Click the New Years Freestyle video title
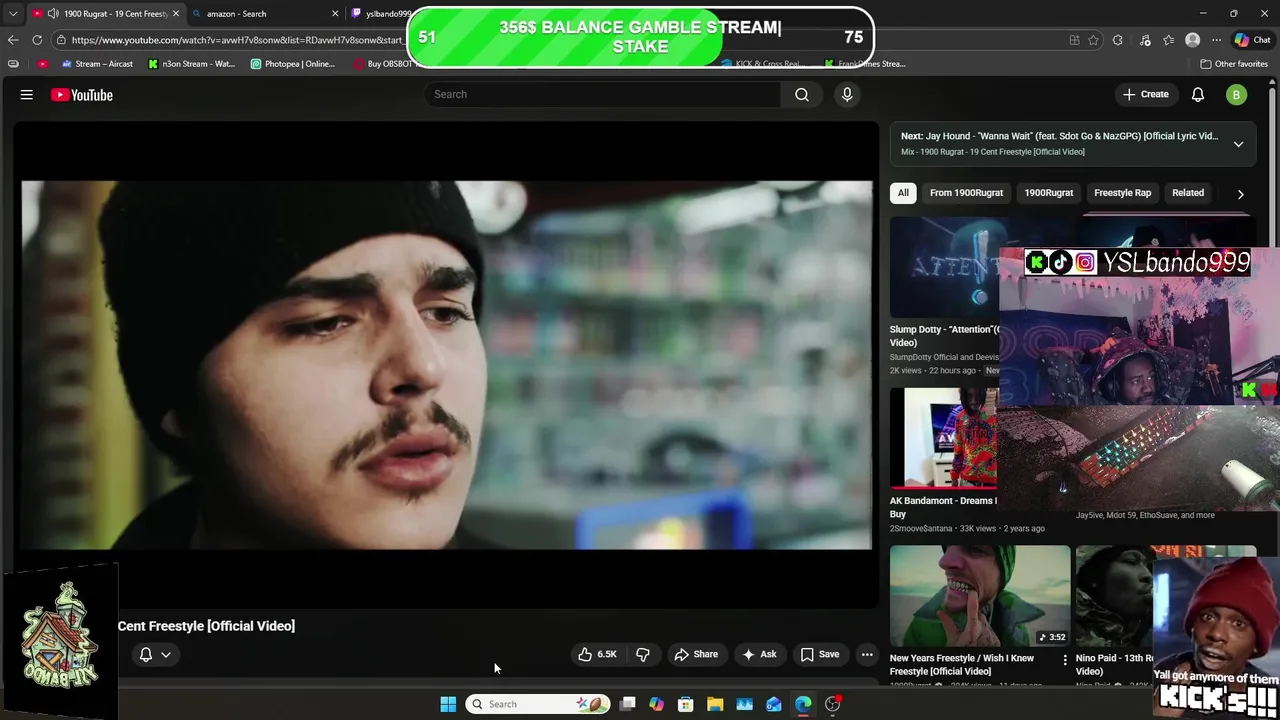Viewport: 1280px width, 720px height. 962,665
